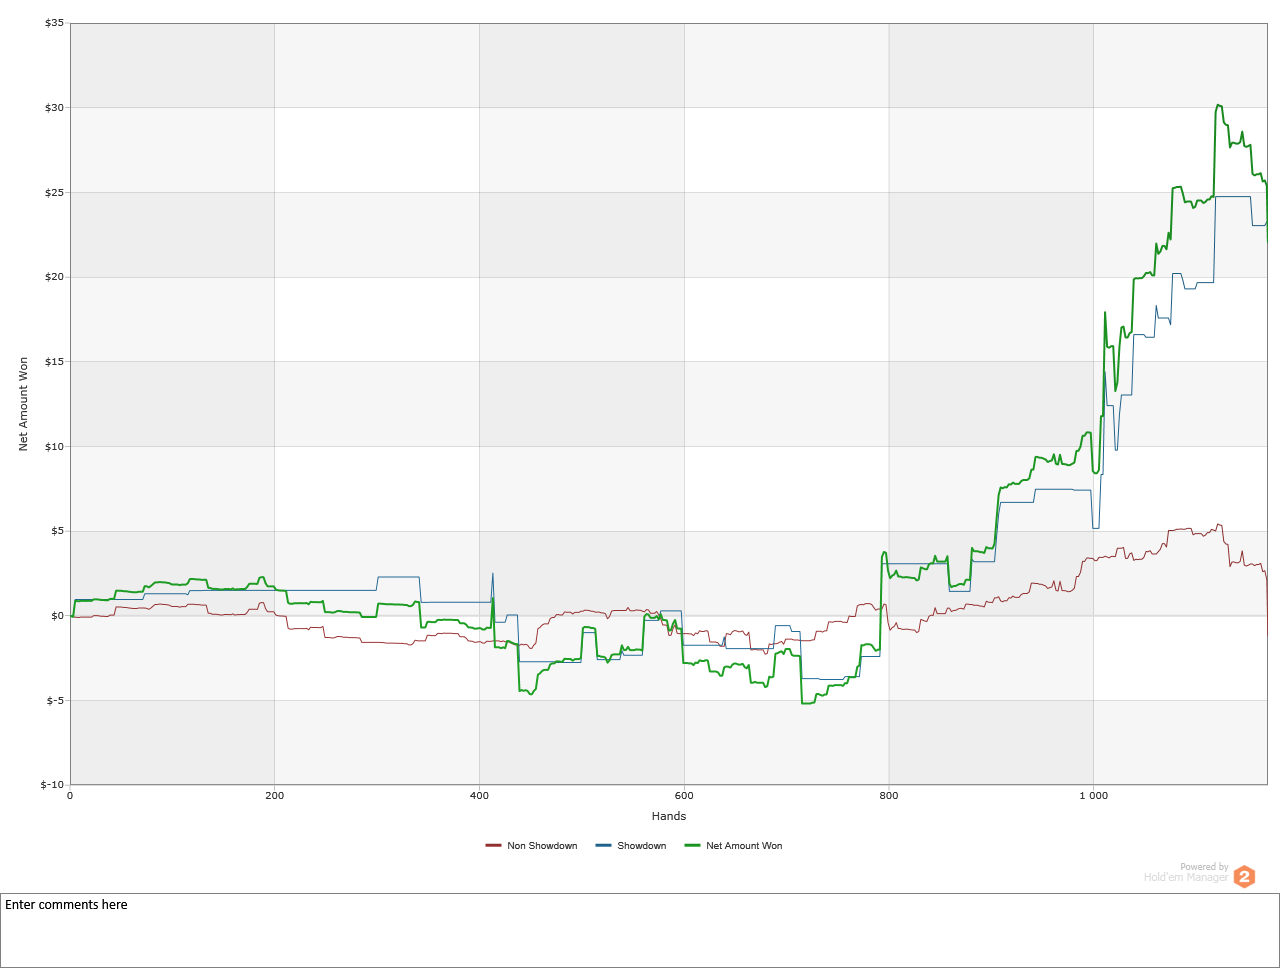This screenshot has width=1280, height=968.
Task: Click the green line's peak near $30
Action: [x=1218, y=105]
